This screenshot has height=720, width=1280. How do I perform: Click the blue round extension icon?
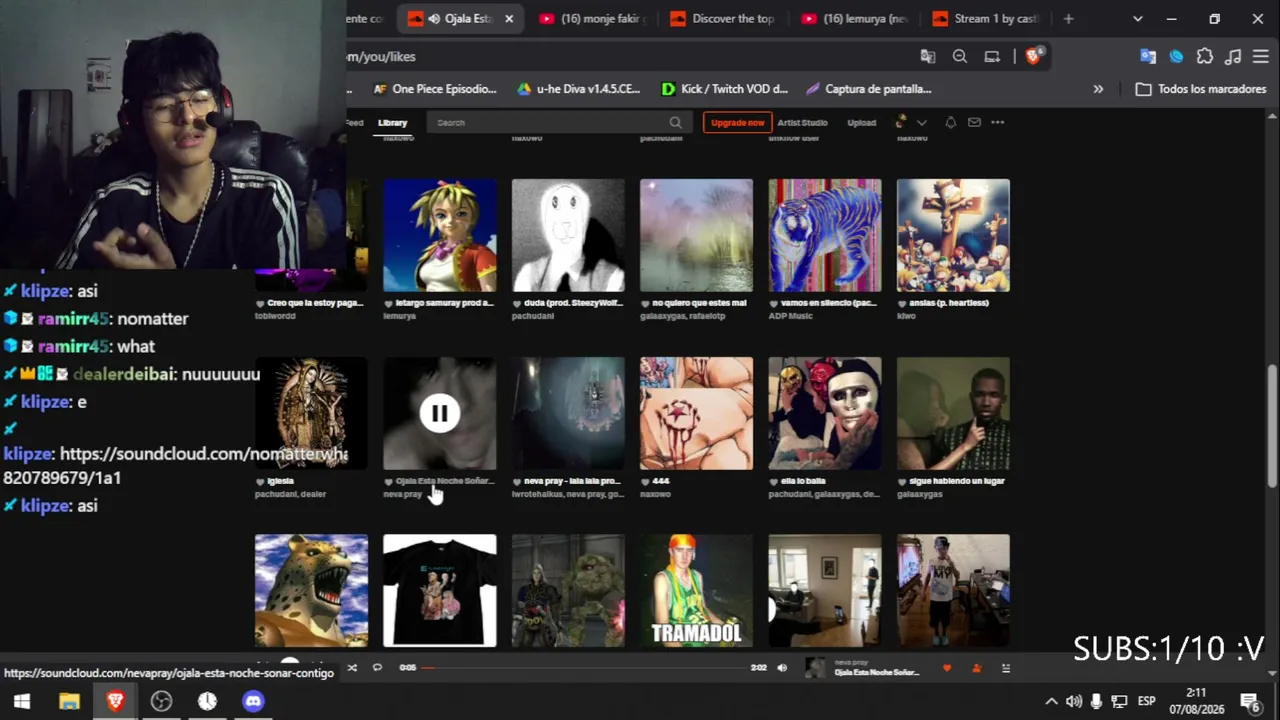coord(1176,57)
